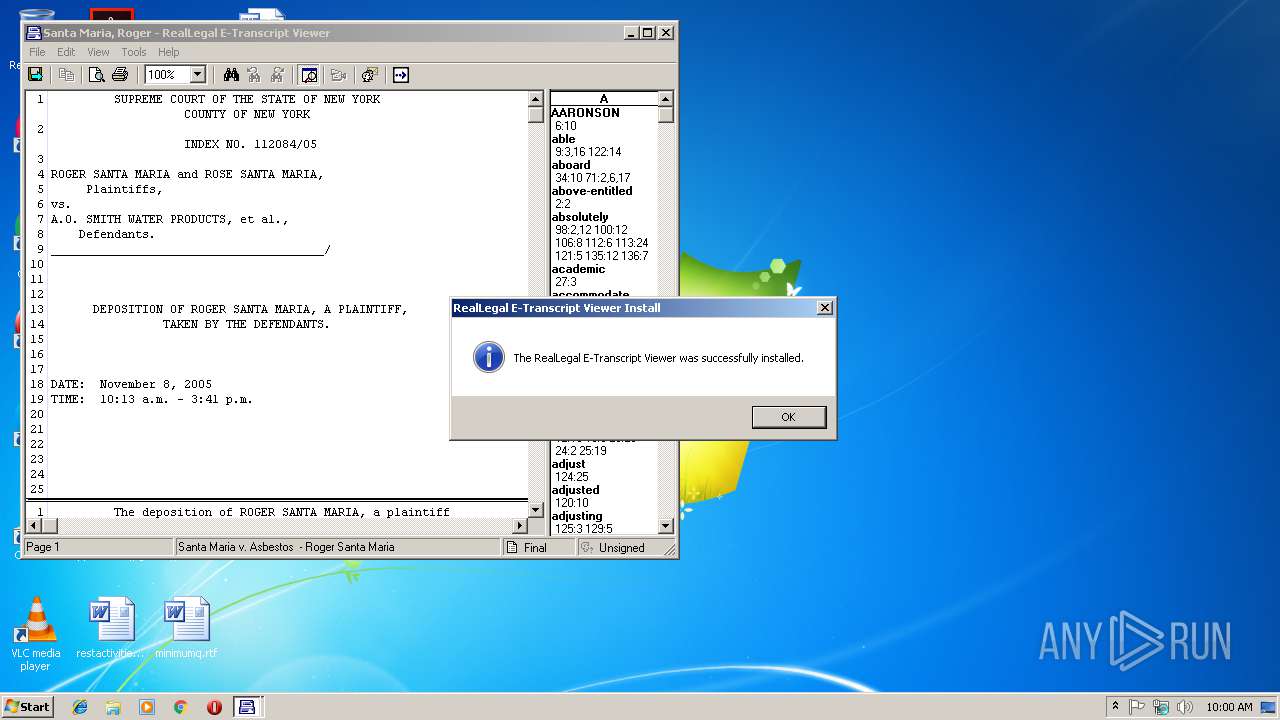1280x720 pixels.
Task: Click the word index scroll up arrow
Action: (666, 99)
